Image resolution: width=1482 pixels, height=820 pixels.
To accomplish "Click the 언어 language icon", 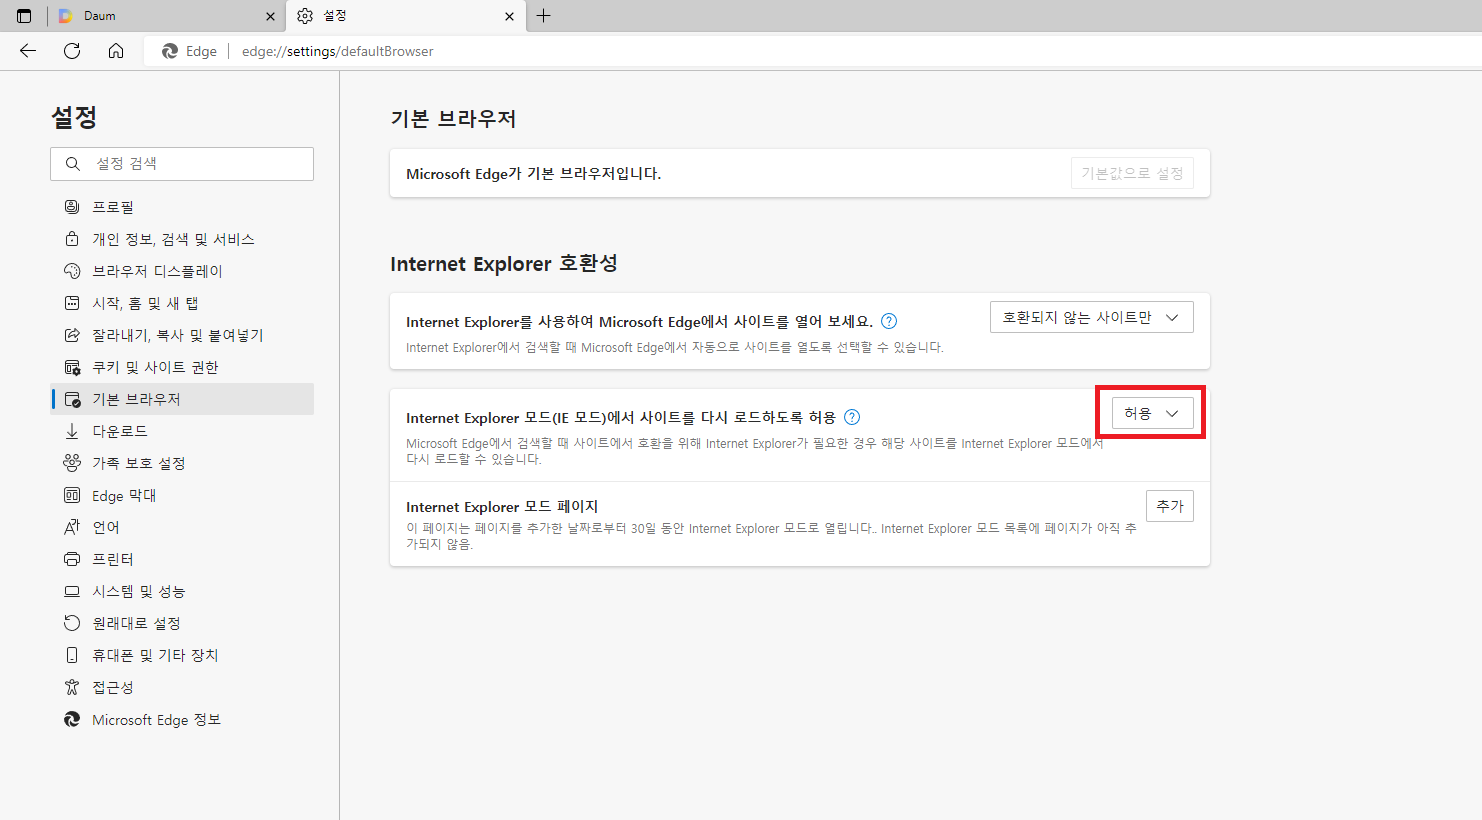I will tap(72, 527).
